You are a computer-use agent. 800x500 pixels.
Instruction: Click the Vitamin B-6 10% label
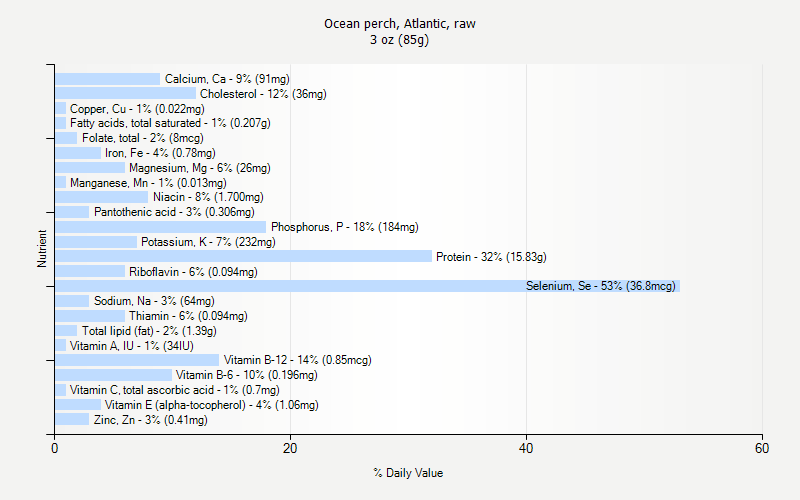point(246,375)
